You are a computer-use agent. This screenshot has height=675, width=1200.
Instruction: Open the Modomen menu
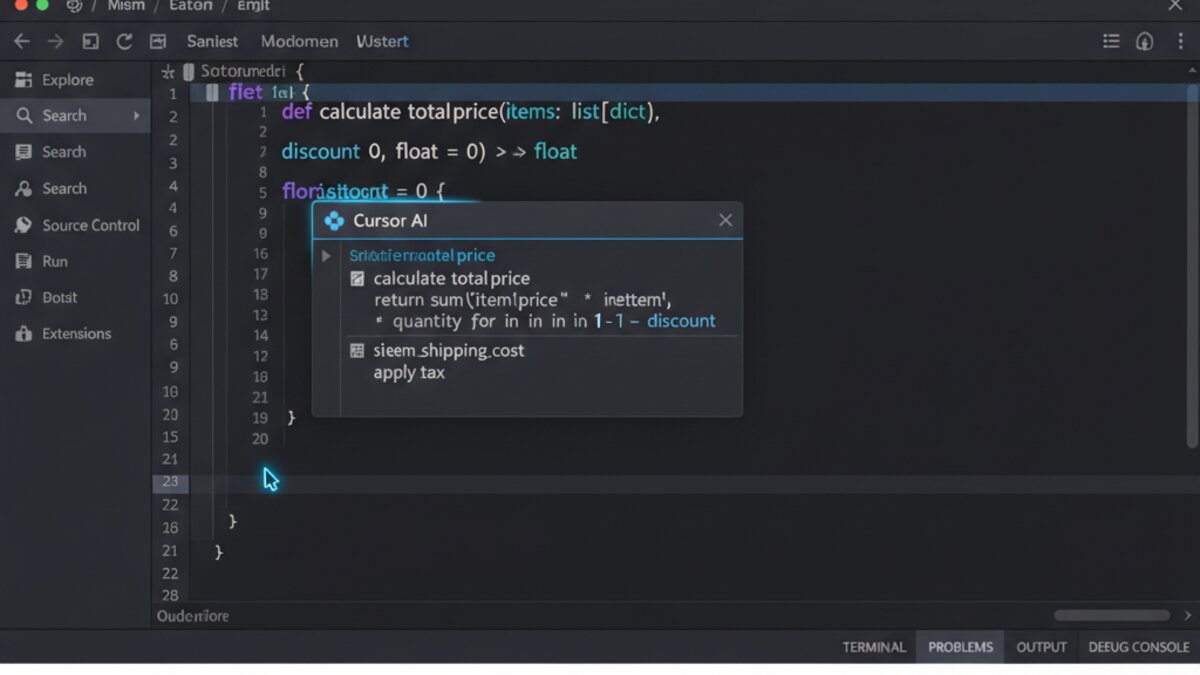click(x=299, y=41)
